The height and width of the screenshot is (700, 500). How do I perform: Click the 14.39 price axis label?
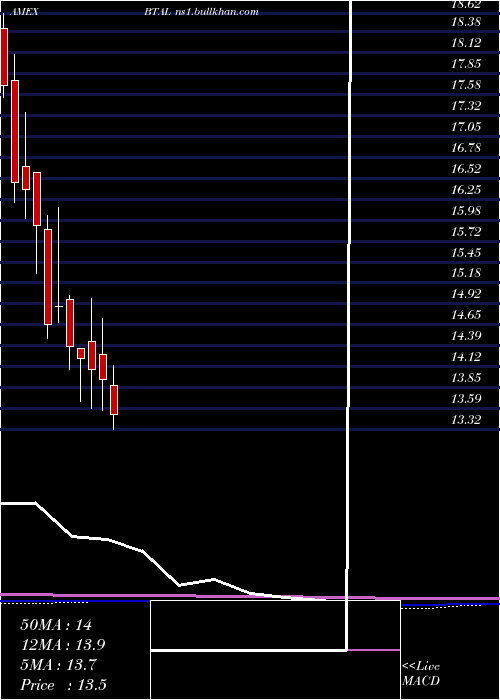466,335
